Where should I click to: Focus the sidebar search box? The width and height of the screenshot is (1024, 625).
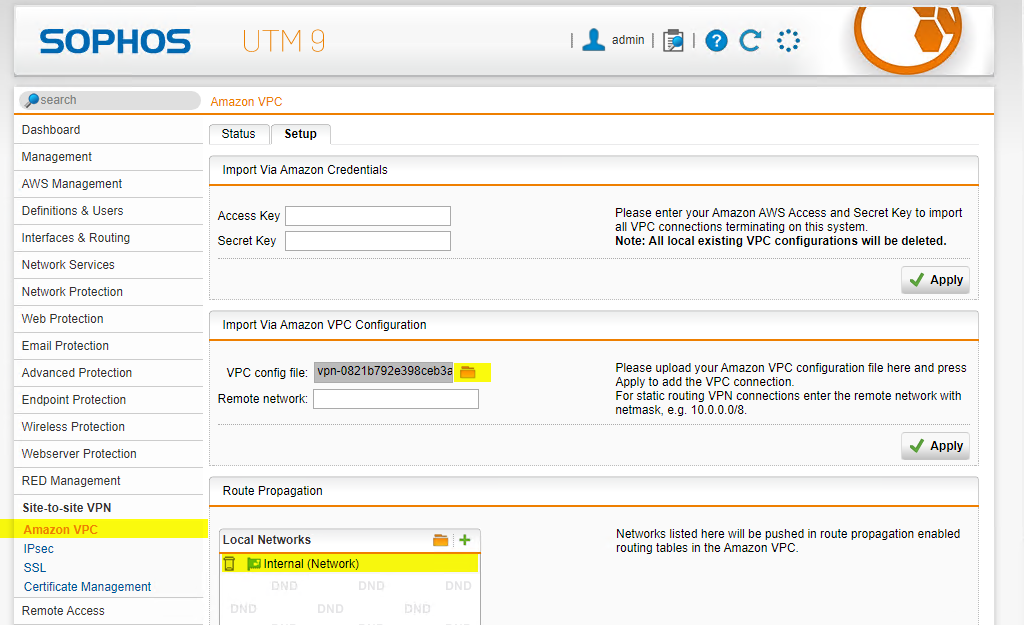pos(110,100)
